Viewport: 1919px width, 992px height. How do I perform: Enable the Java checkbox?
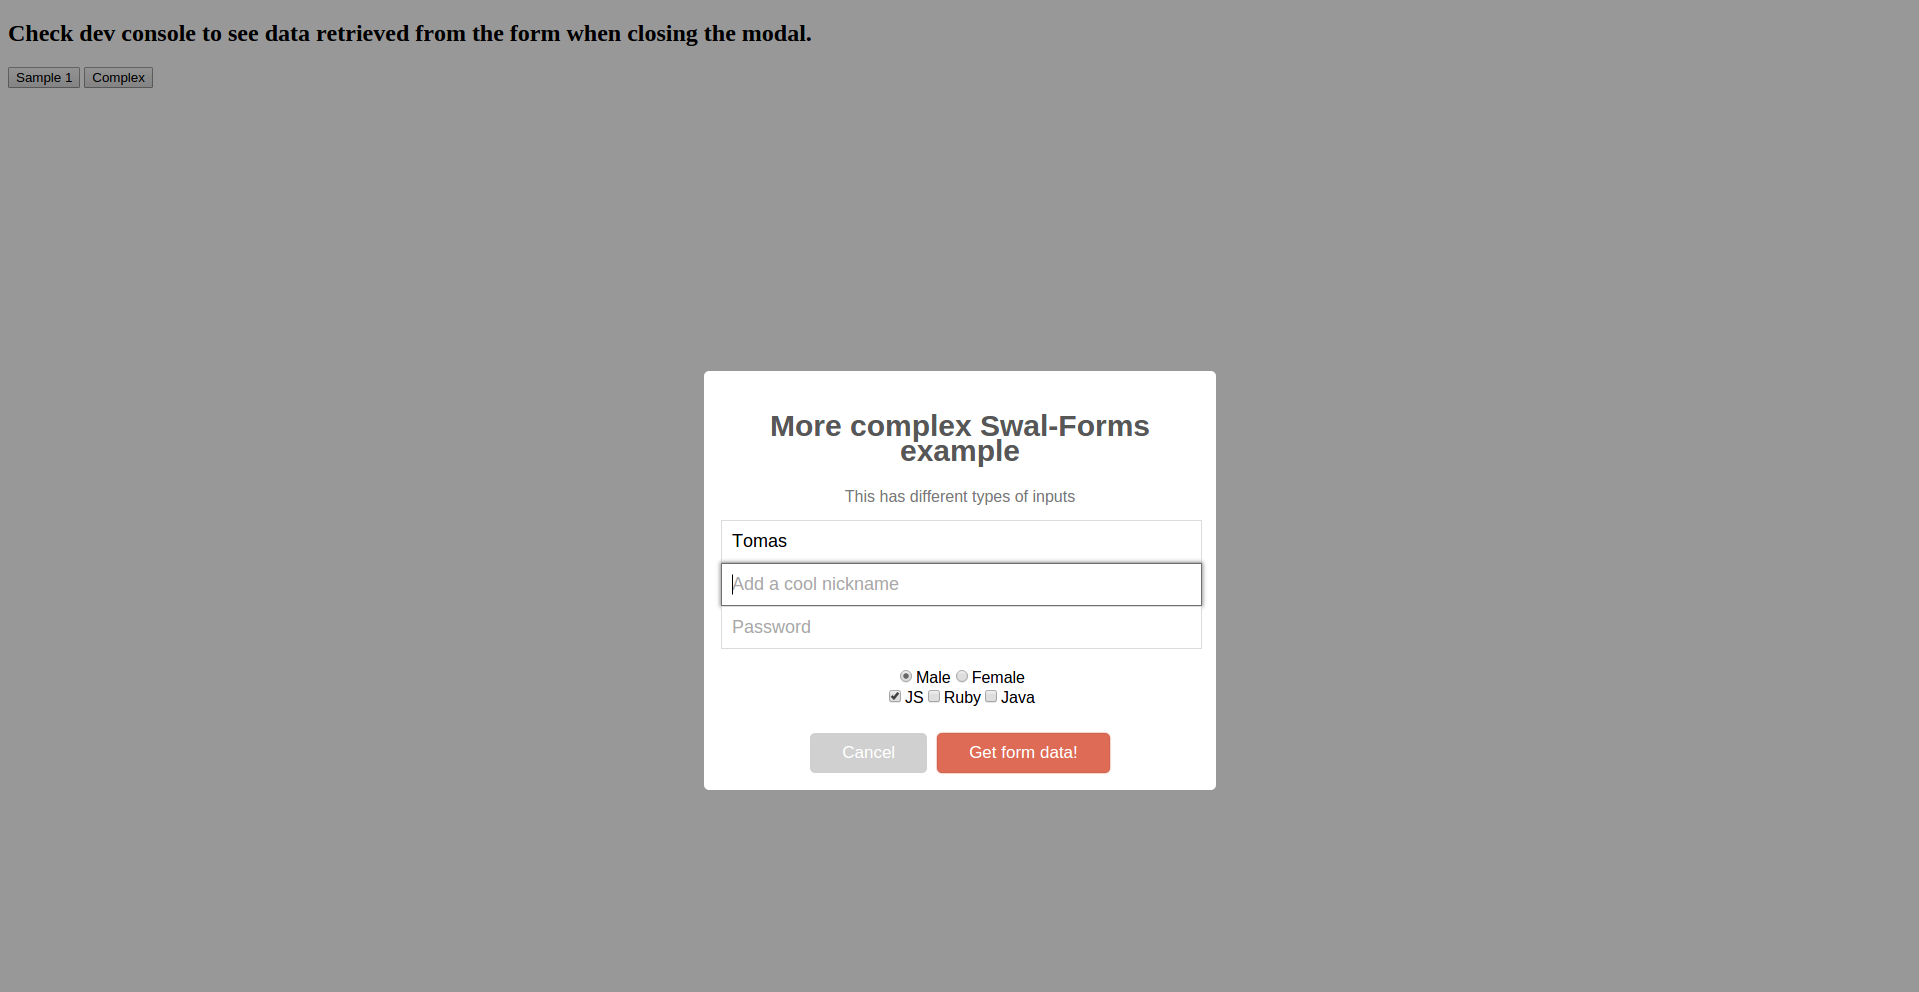pyautogui.click(x=991, y=697)
